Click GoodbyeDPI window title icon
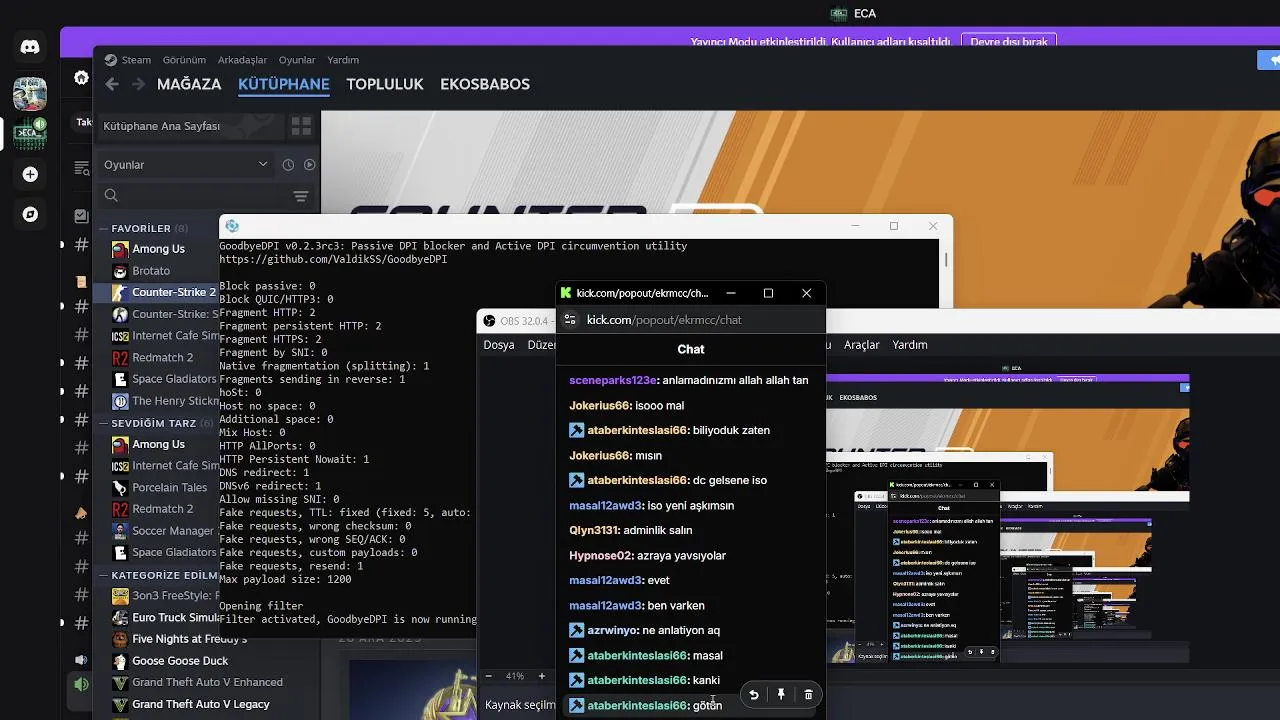The width and height of the screenshot is (1280, 720). pyautogui.click(x=232, y=226)
